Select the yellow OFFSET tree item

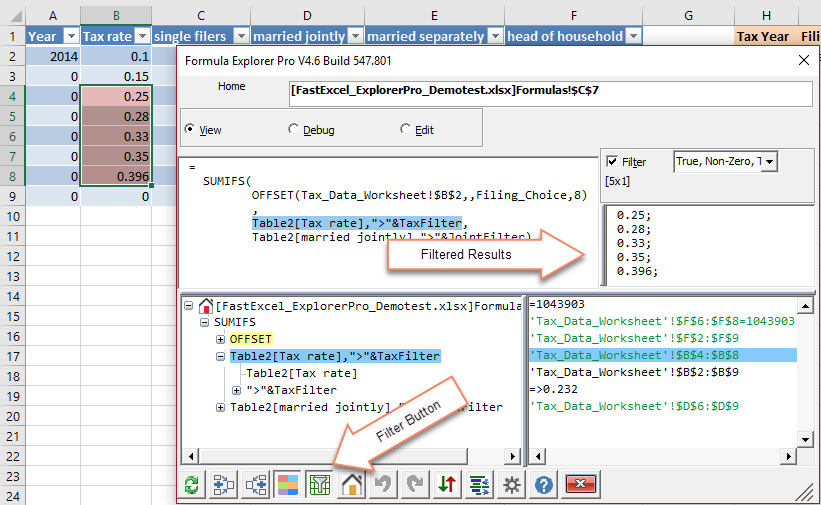coord(251,339)
